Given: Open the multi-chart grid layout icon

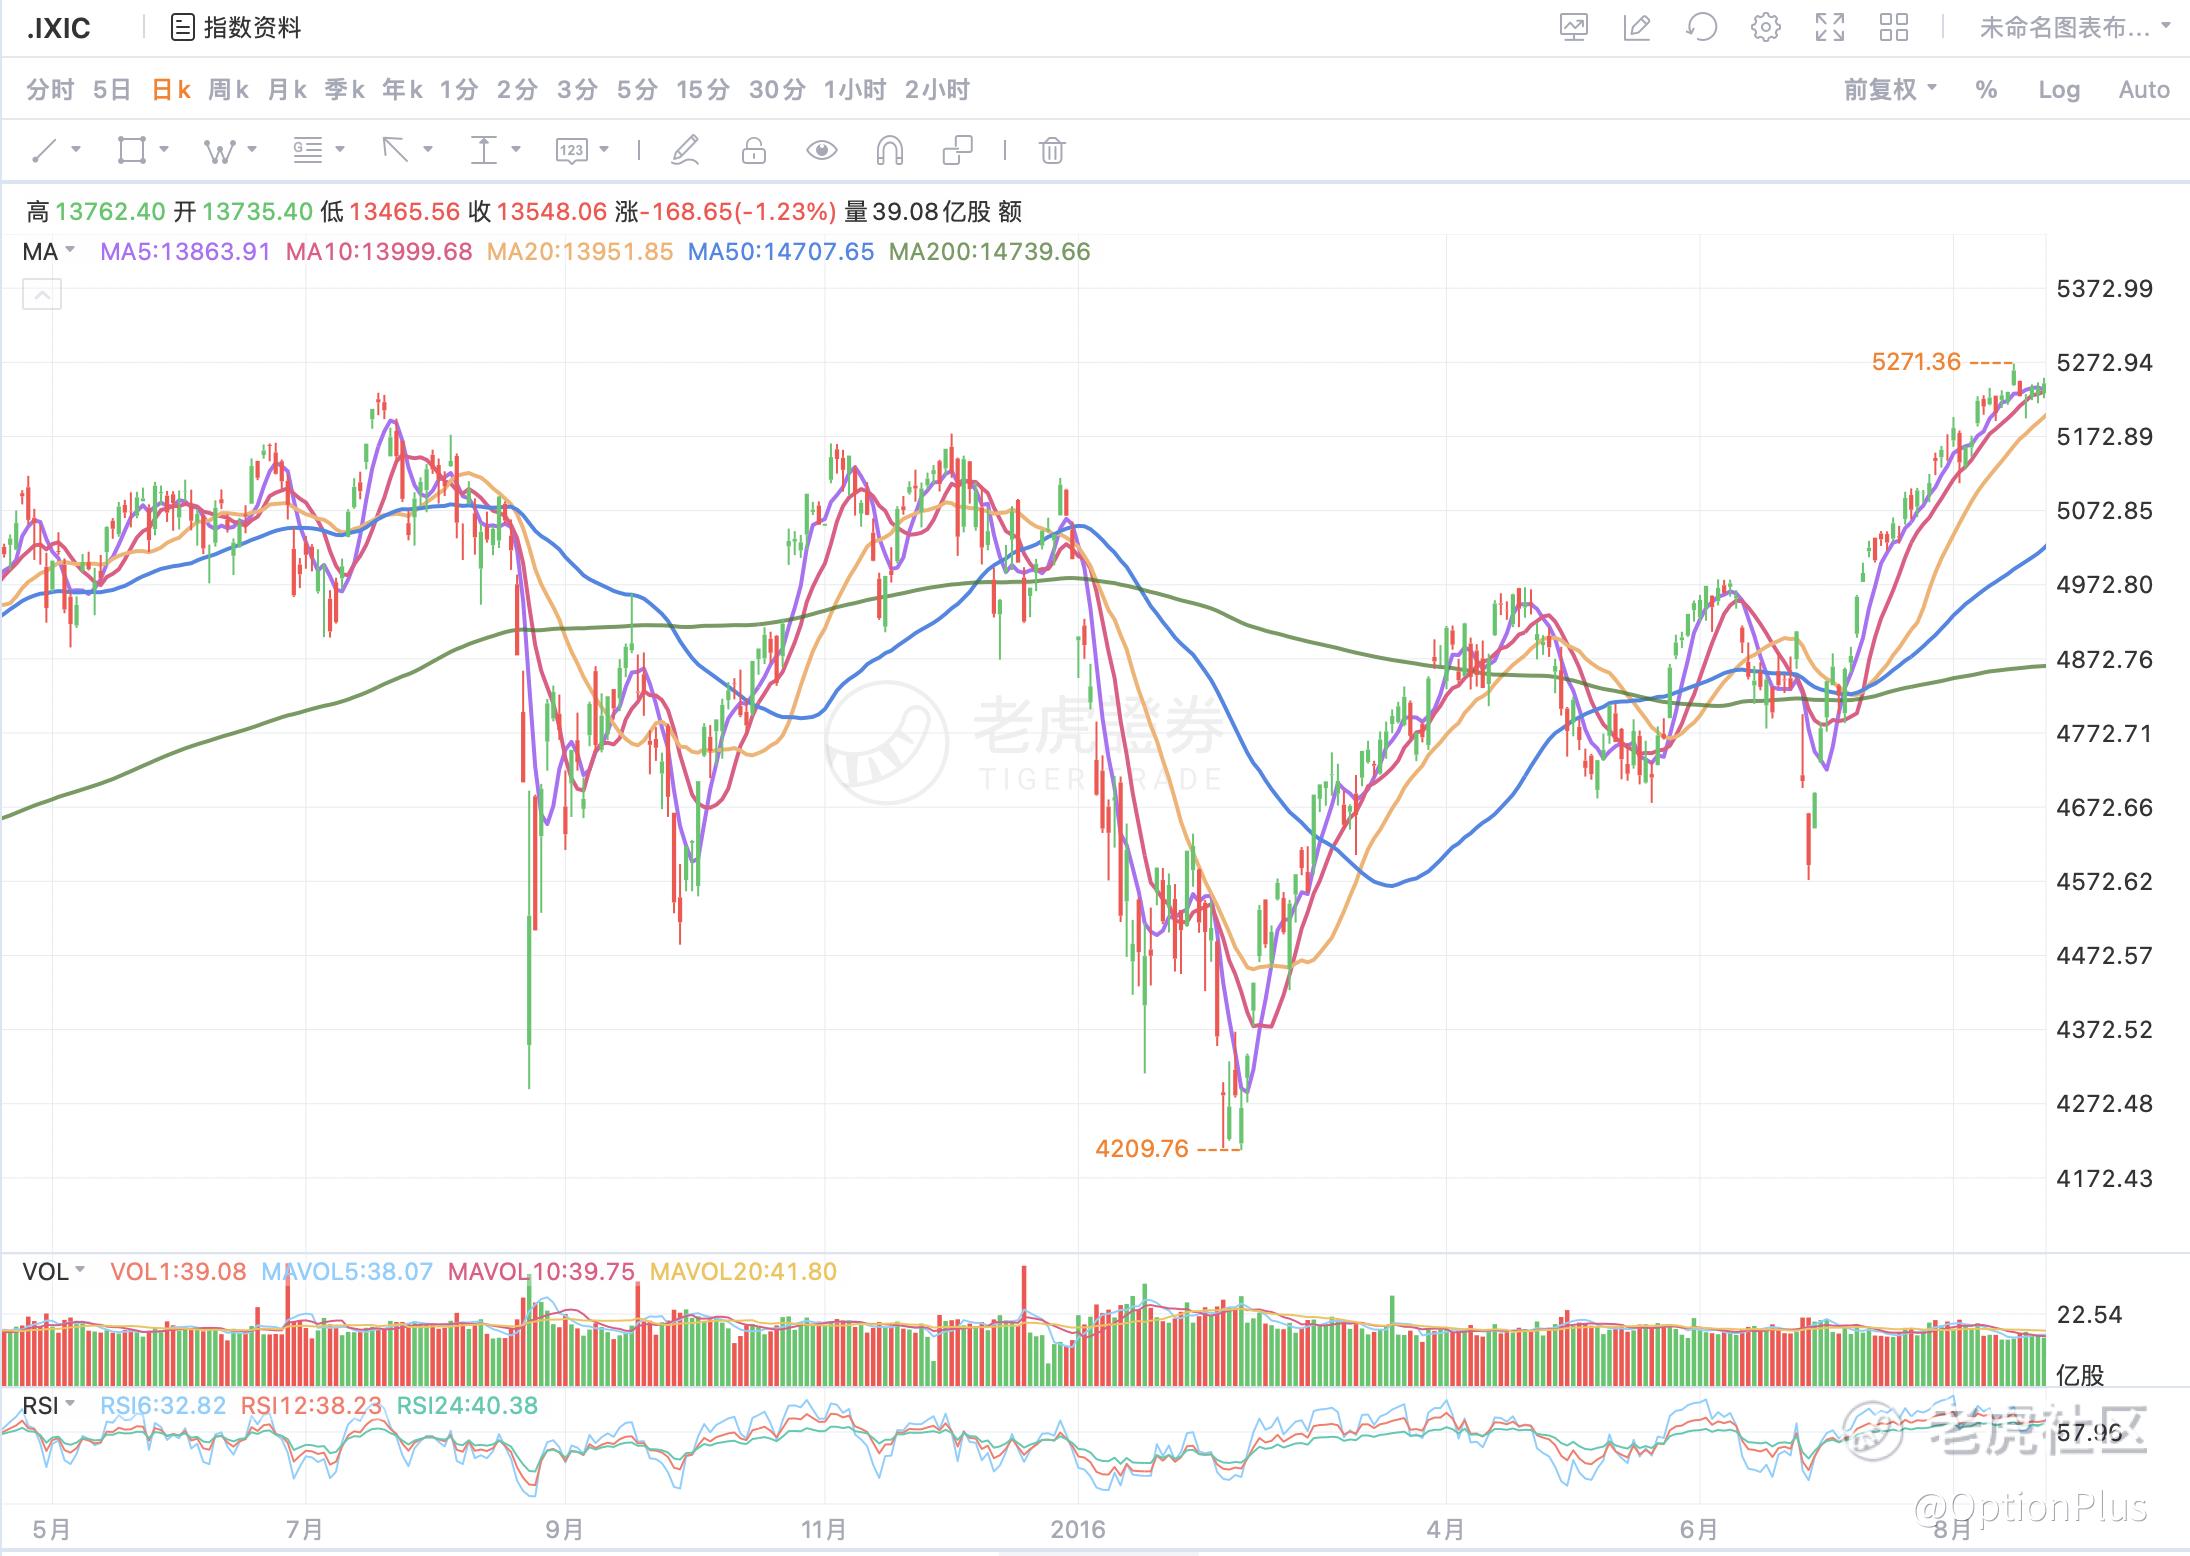Looking at the screenshot, I should (x=1893, y=28).
